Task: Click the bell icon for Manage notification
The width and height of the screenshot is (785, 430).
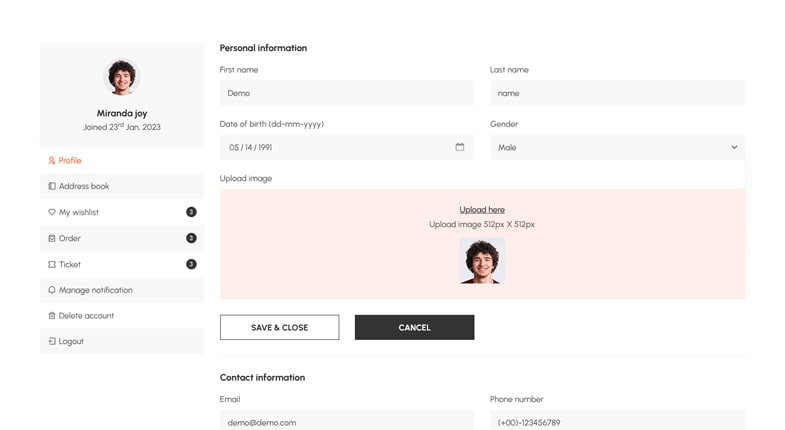Action: click(x=52, y=290)
